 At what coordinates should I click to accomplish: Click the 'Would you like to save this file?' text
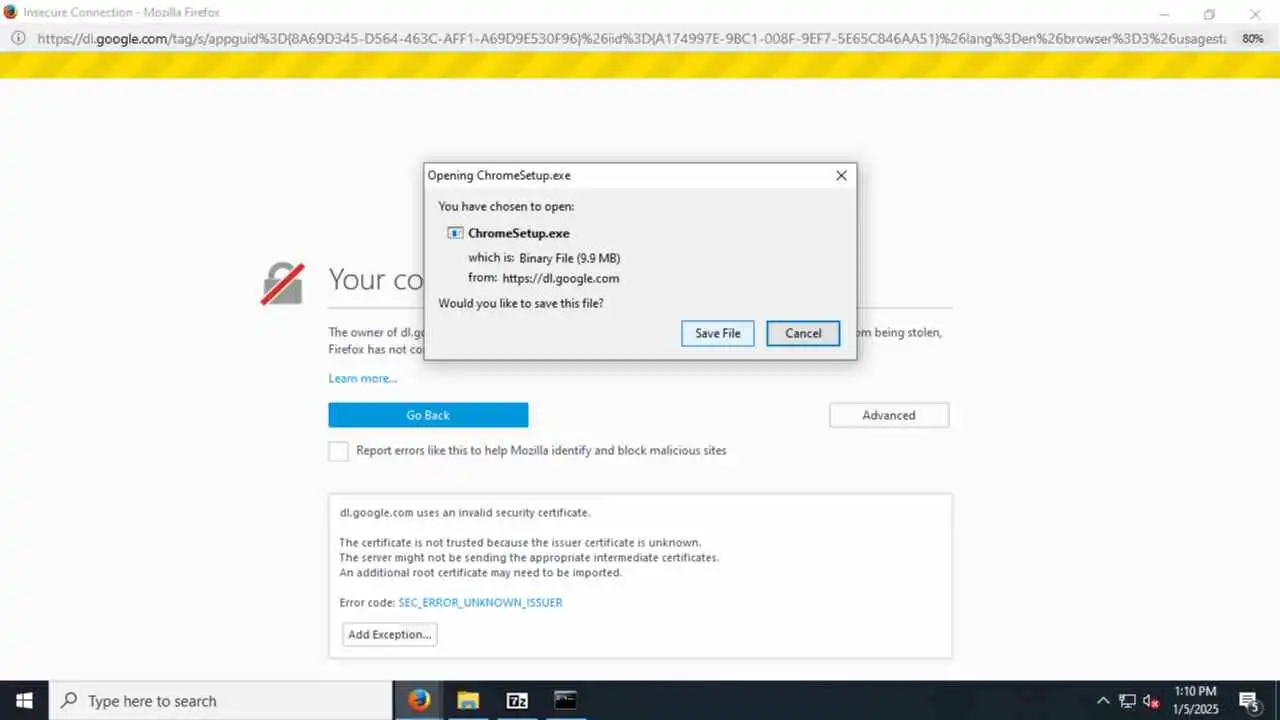pyautogui.click(x=521, y=303)
